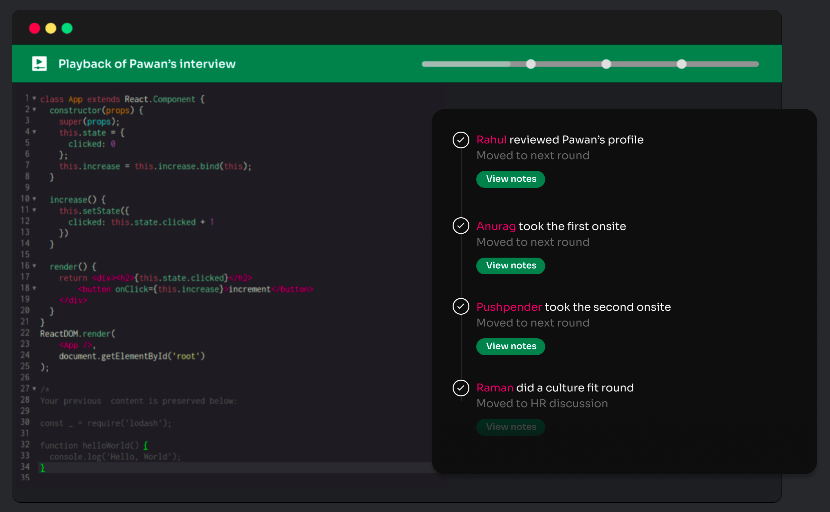Jump to the third marker on playback timeline
Image resolution: width=830 pixels, height=512 pixels.
682,64
